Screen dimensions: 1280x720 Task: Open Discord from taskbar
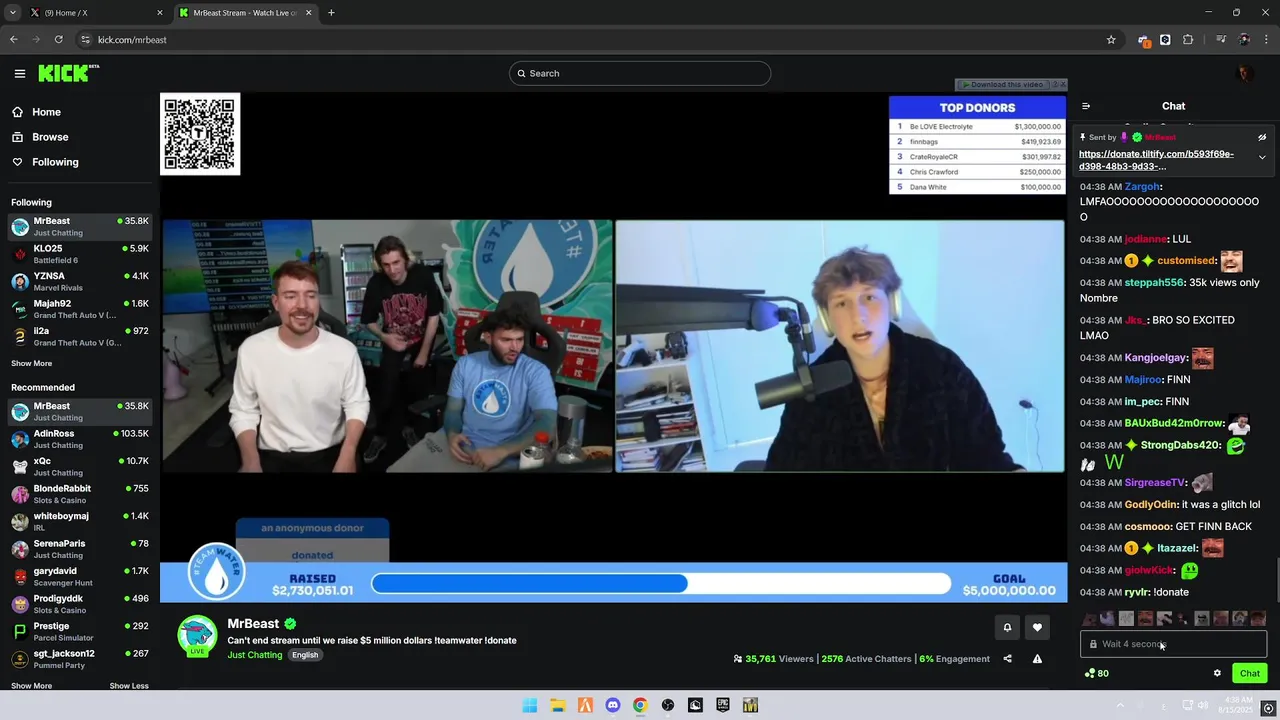pyautogui.click(x=612, y=705)
